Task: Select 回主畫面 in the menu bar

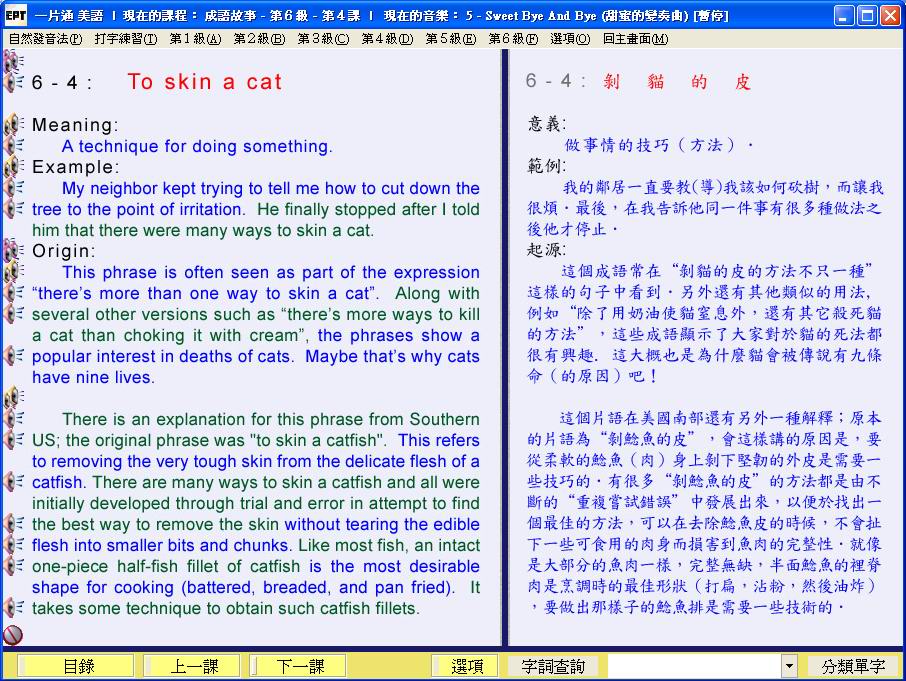Action: [x=635, y=39]
